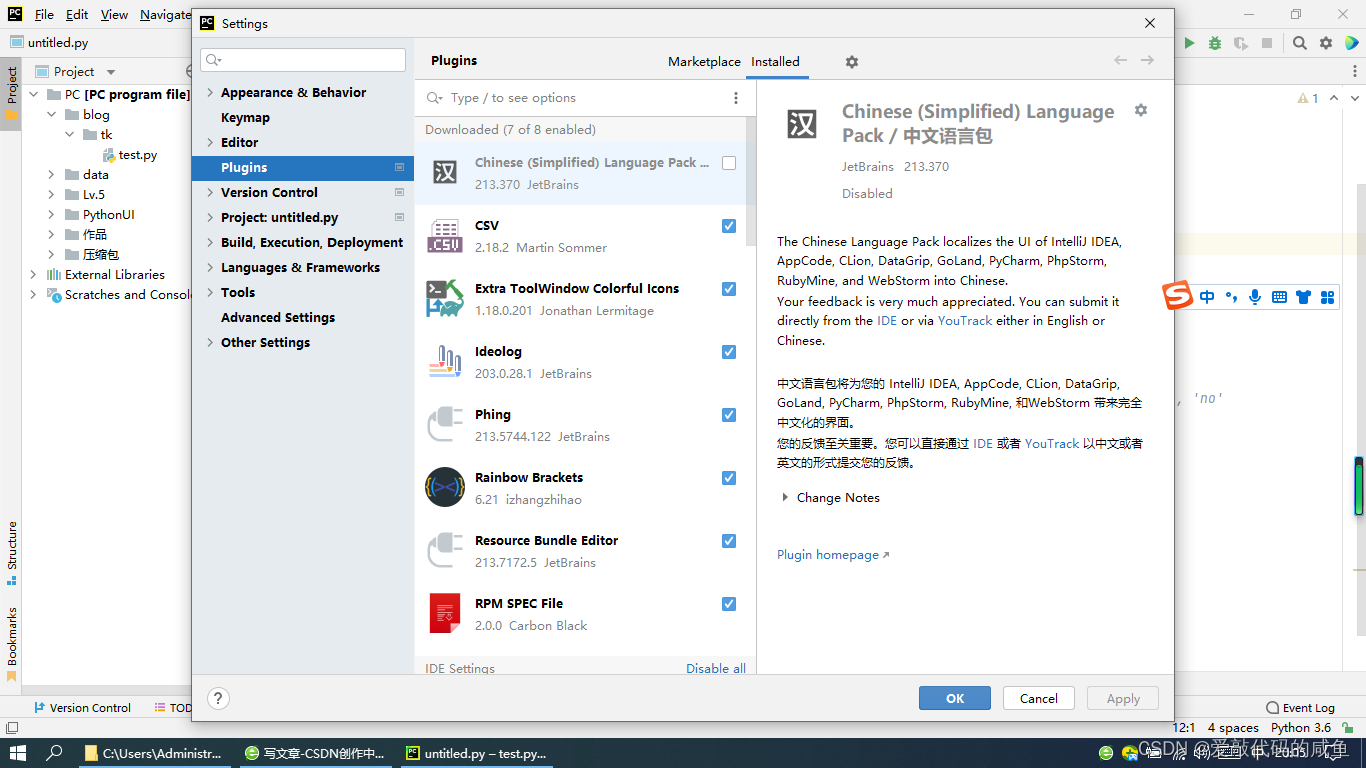Uncheck the Resource Bundle Editor checkbox

click(x=729, y=541)
